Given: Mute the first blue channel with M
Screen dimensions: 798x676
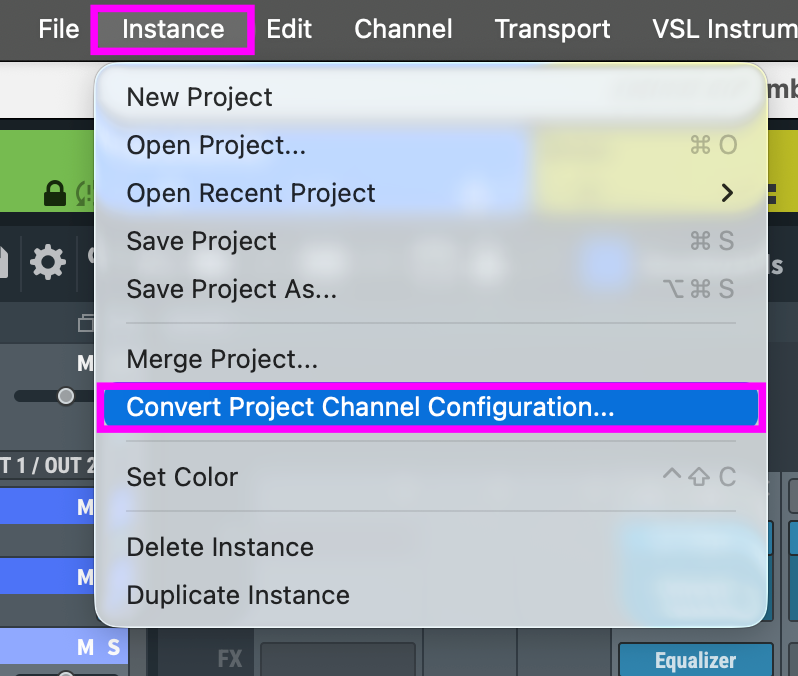Looking at the screenshot, I should [85, 508].
